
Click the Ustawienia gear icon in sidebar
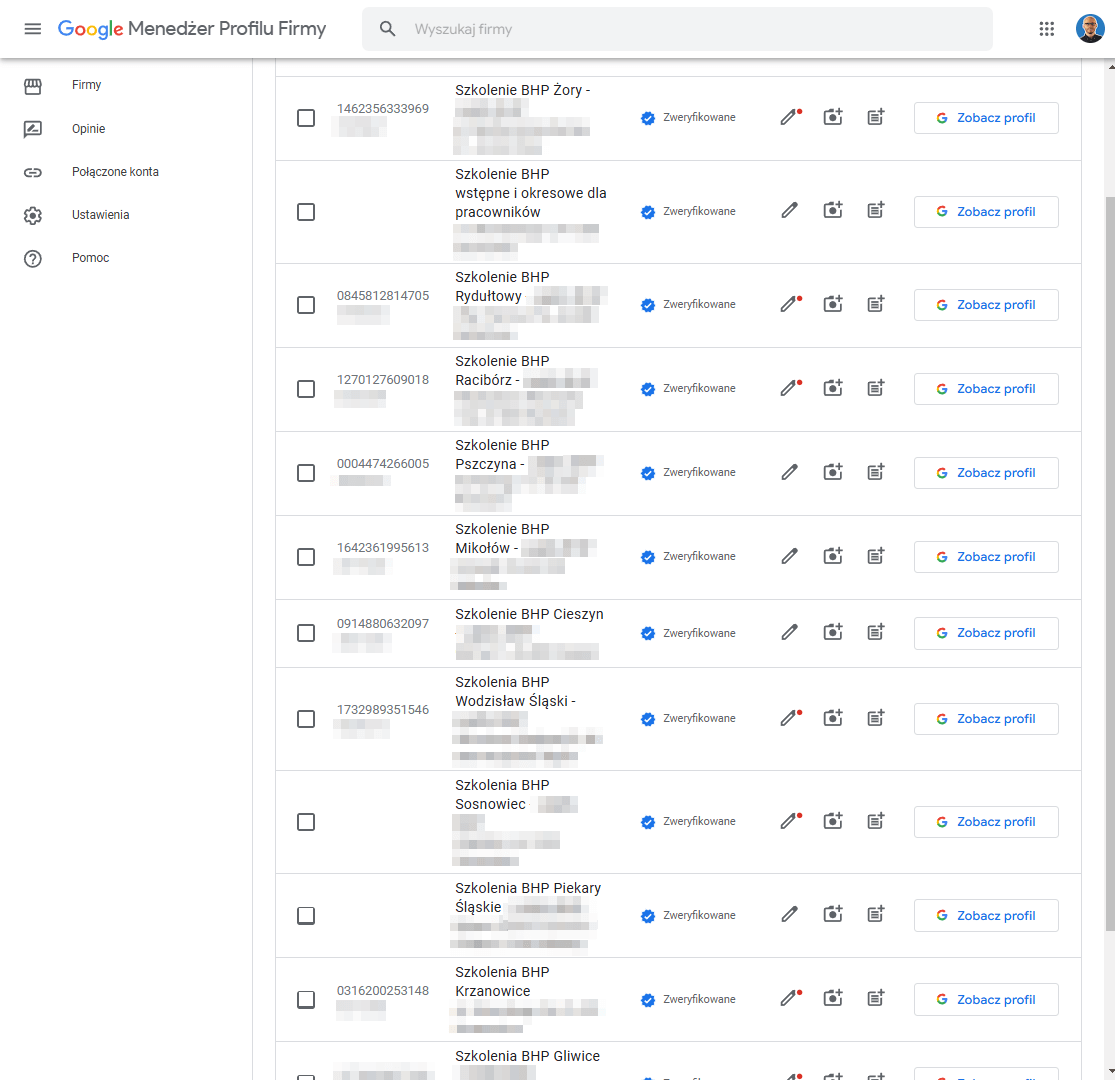[x=33, y=214]
